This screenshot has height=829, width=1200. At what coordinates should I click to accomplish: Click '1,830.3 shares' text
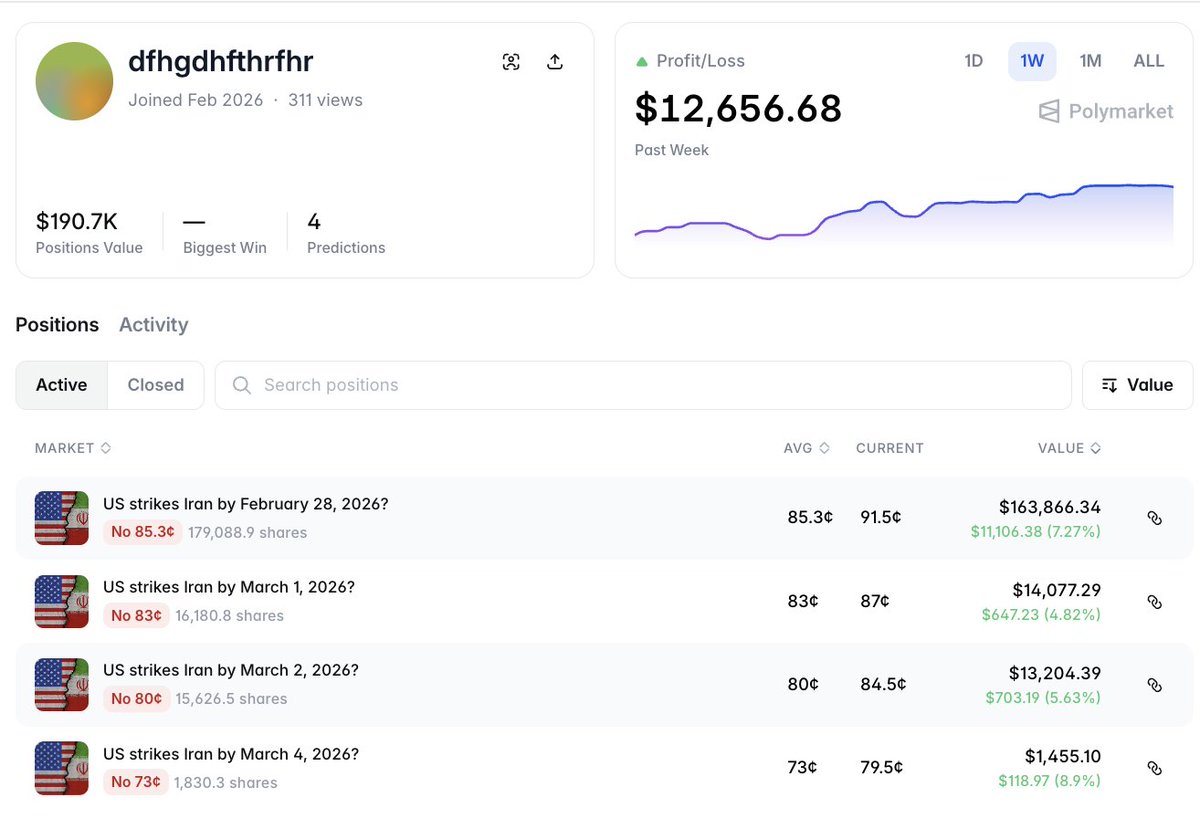point(226,783)
